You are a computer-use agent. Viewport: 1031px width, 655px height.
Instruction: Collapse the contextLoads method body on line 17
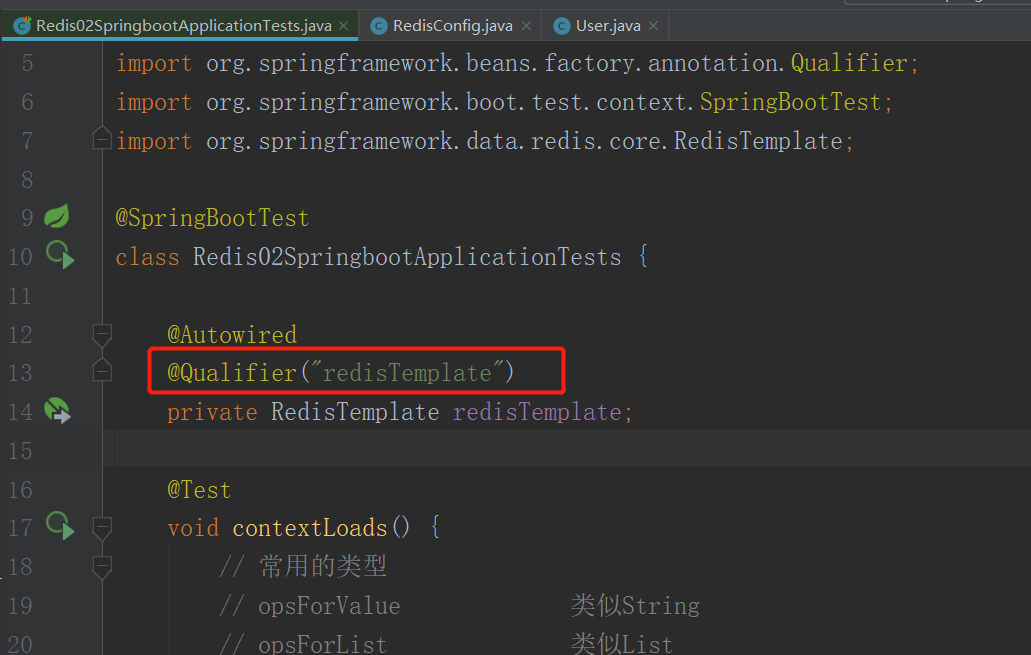click(101, 527)
